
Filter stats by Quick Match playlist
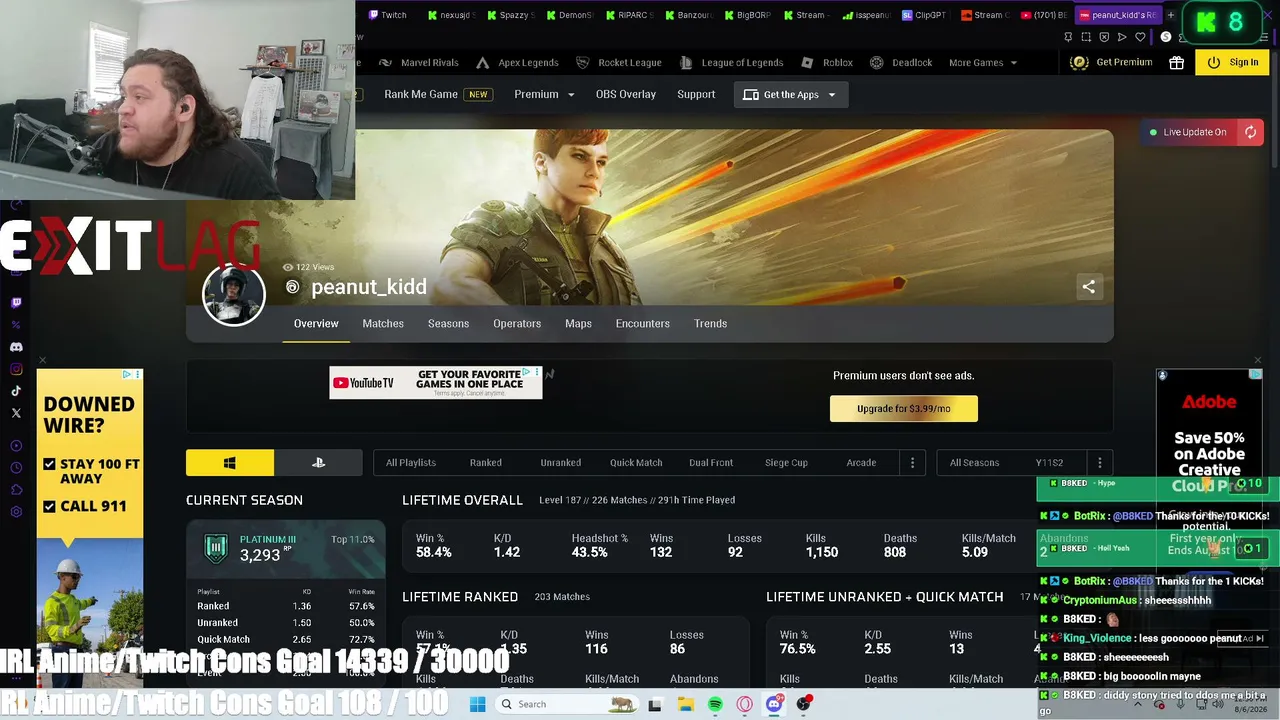click(x=636, y=463)
